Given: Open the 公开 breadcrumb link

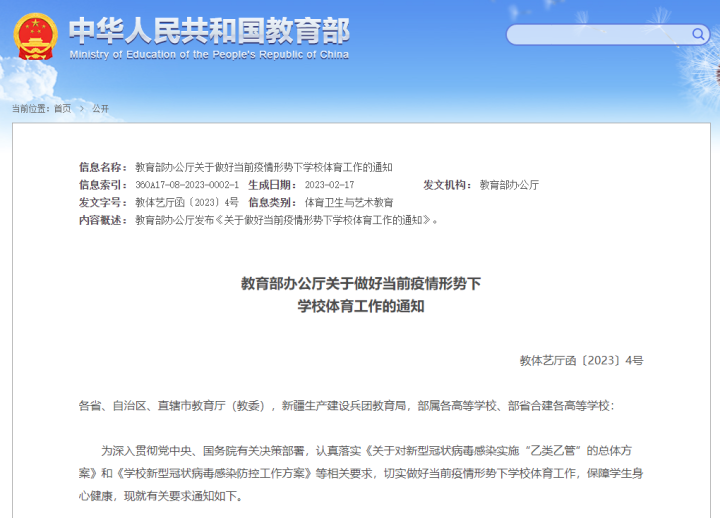Looking at the screenshot, I should pos(100,108).
